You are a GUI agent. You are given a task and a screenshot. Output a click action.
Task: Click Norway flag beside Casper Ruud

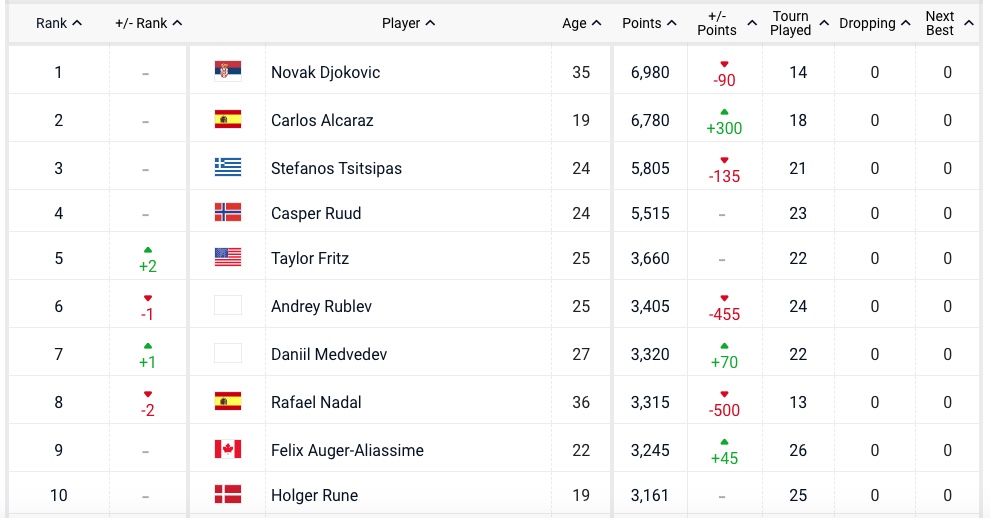pos(228,212)
